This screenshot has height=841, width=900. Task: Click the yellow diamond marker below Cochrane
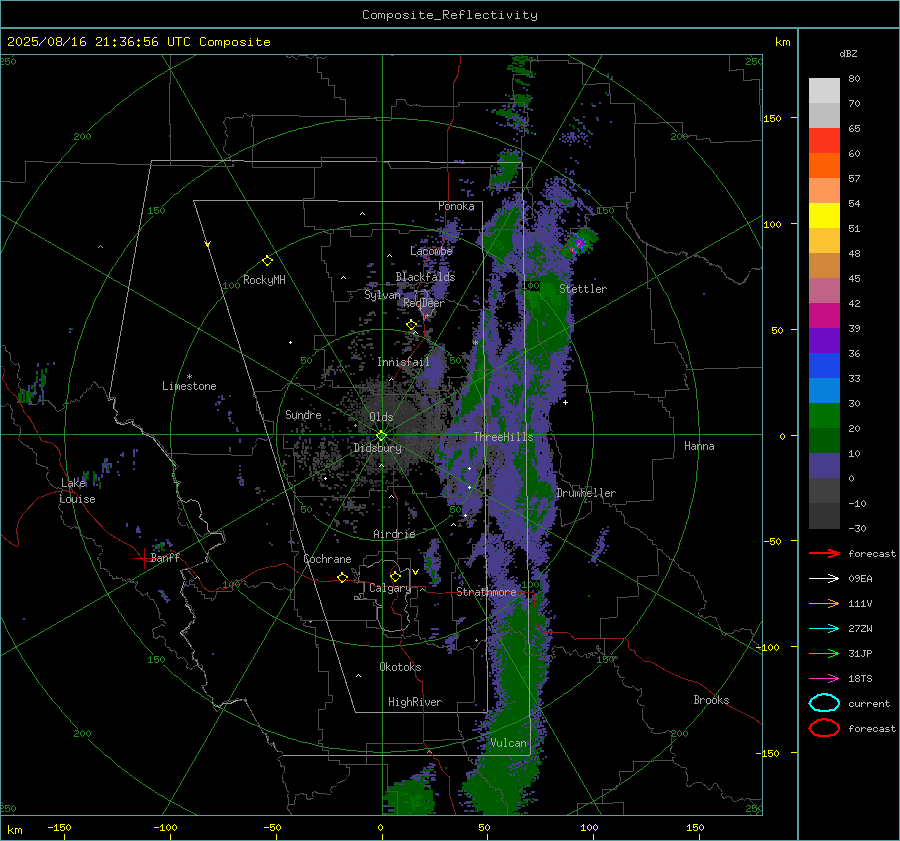pyautogui.click(x=342, y=577)
